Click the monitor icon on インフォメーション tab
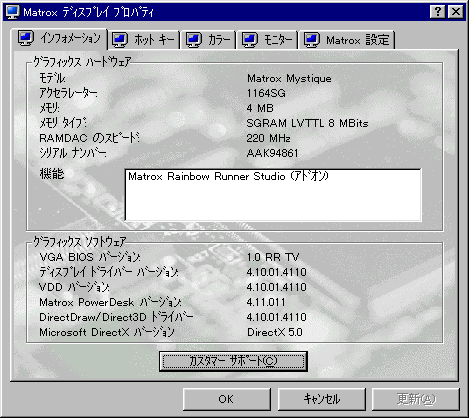 coord(26,38)
